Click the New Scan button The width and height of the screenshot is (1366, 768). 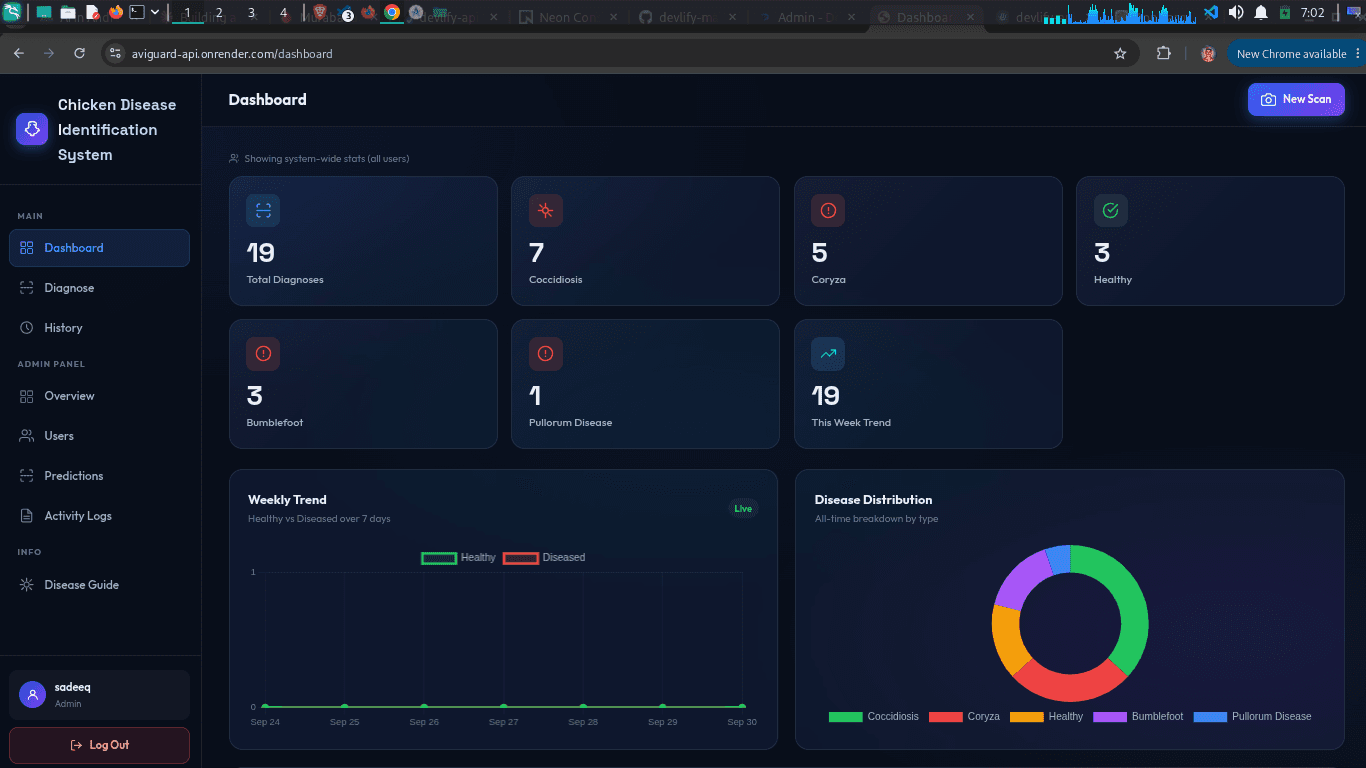pyautogui.click(x=1296, y=99)
